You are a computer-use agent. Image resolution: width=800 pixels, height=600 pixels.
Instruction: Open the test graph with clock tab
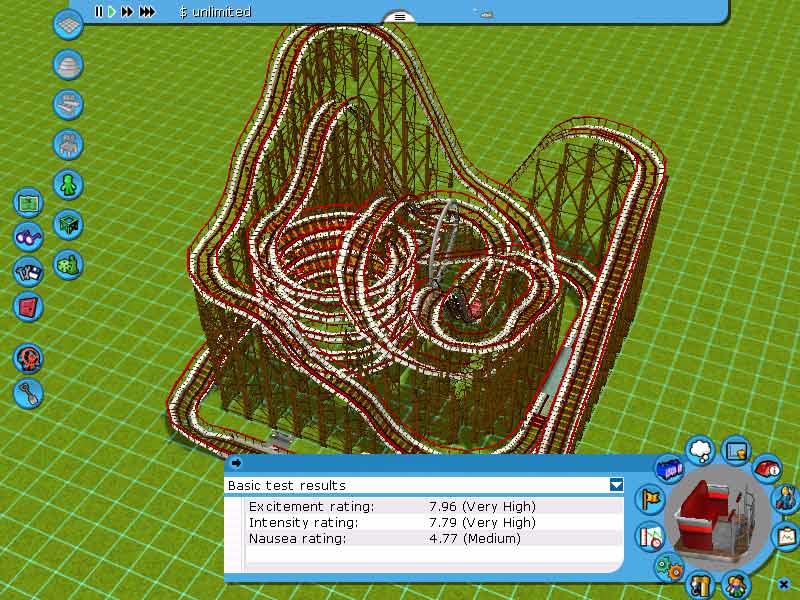(x=651, y=536)
